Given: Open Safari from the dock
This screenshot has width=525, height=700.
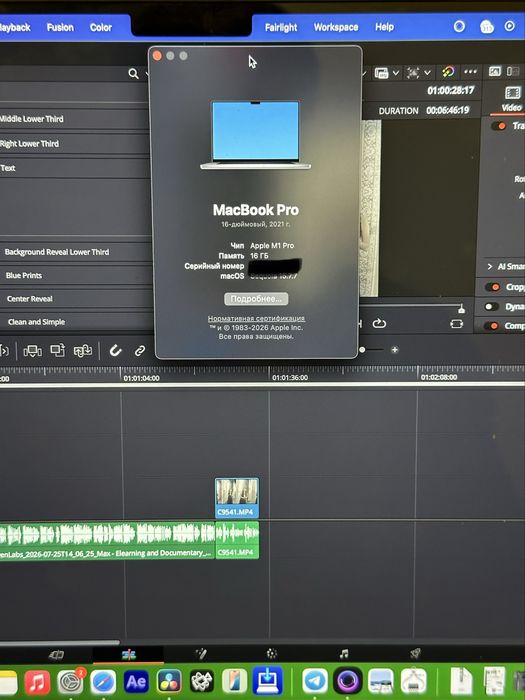Looking at the screenshot, I should tap(103, 682).
